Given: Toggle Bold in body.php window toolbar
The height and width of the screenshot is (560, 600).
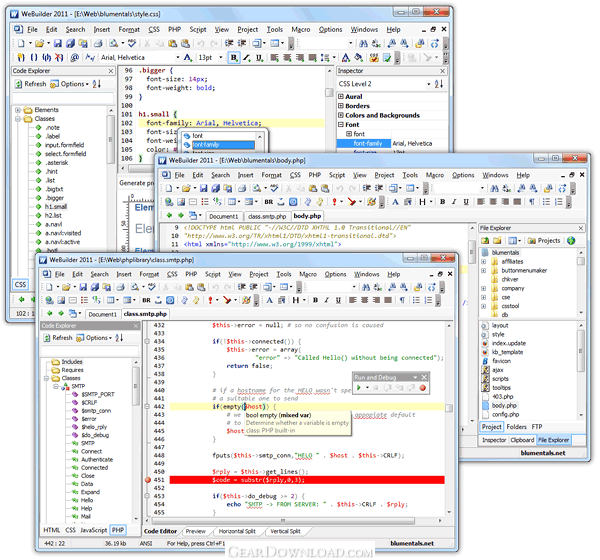Looking at the screenshot, I should (x=442, y=202).
